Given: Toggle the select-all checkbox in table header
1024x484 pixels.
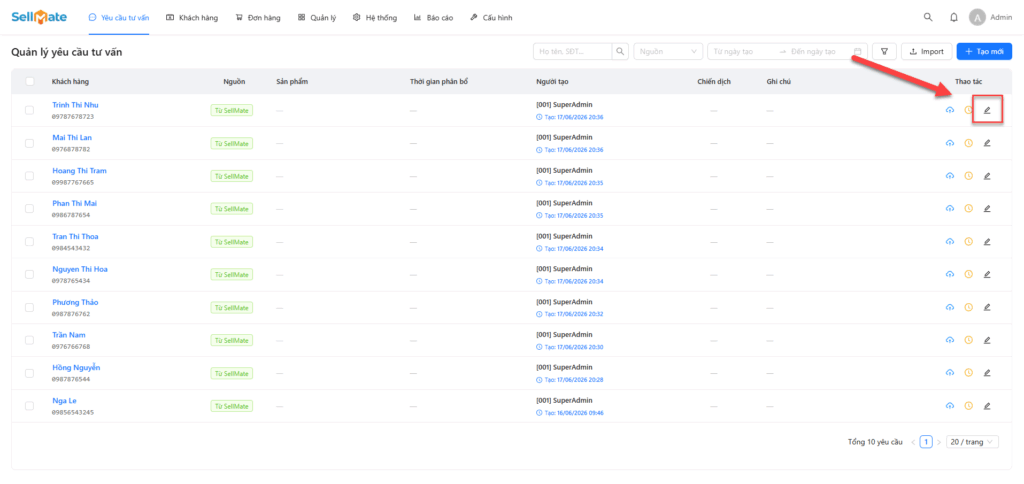Looking at the screenshot, I should coord(29,82).
